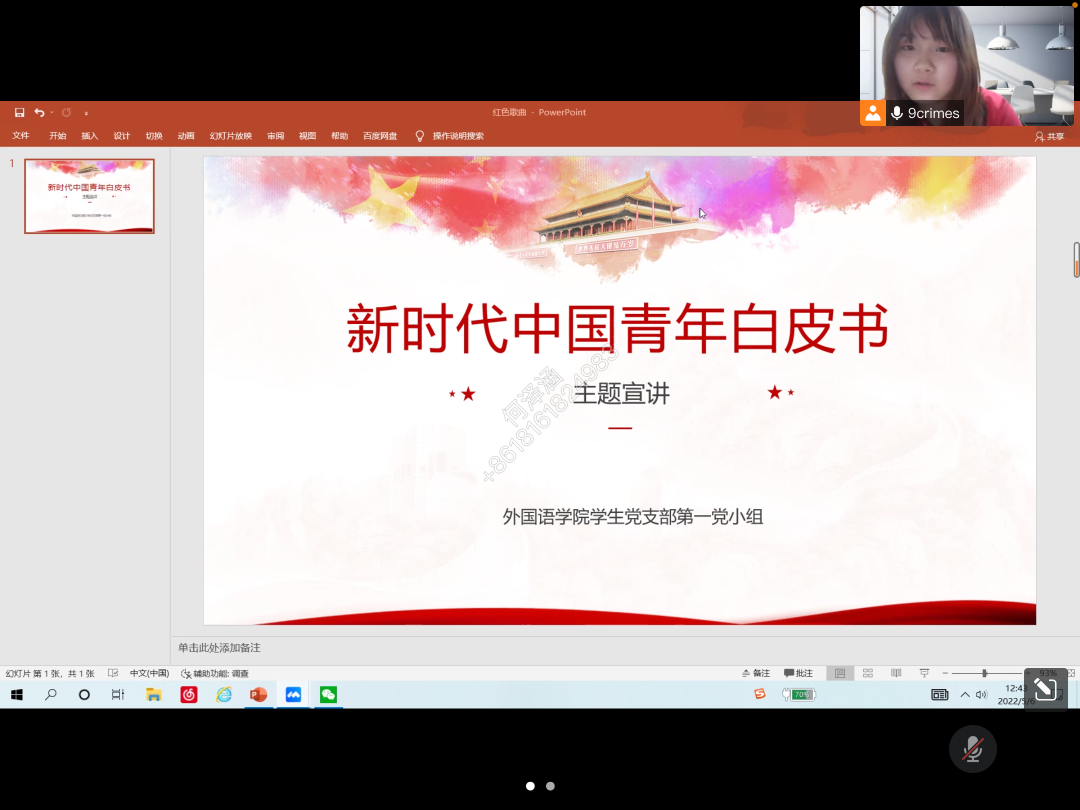The height and width of the screenshot is (810, 1080).
Task: Open NetEase Cloud Music from the taskbar
Action: (x=189, y=694)
